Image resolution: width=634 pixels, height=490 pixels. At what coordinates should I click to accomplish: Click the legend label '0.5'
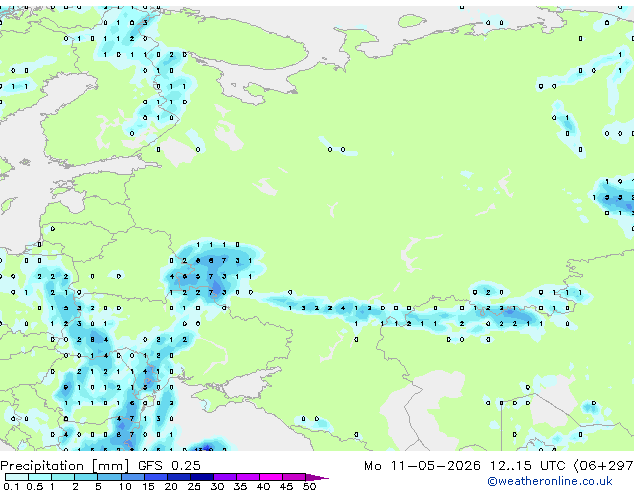point(35,486)
